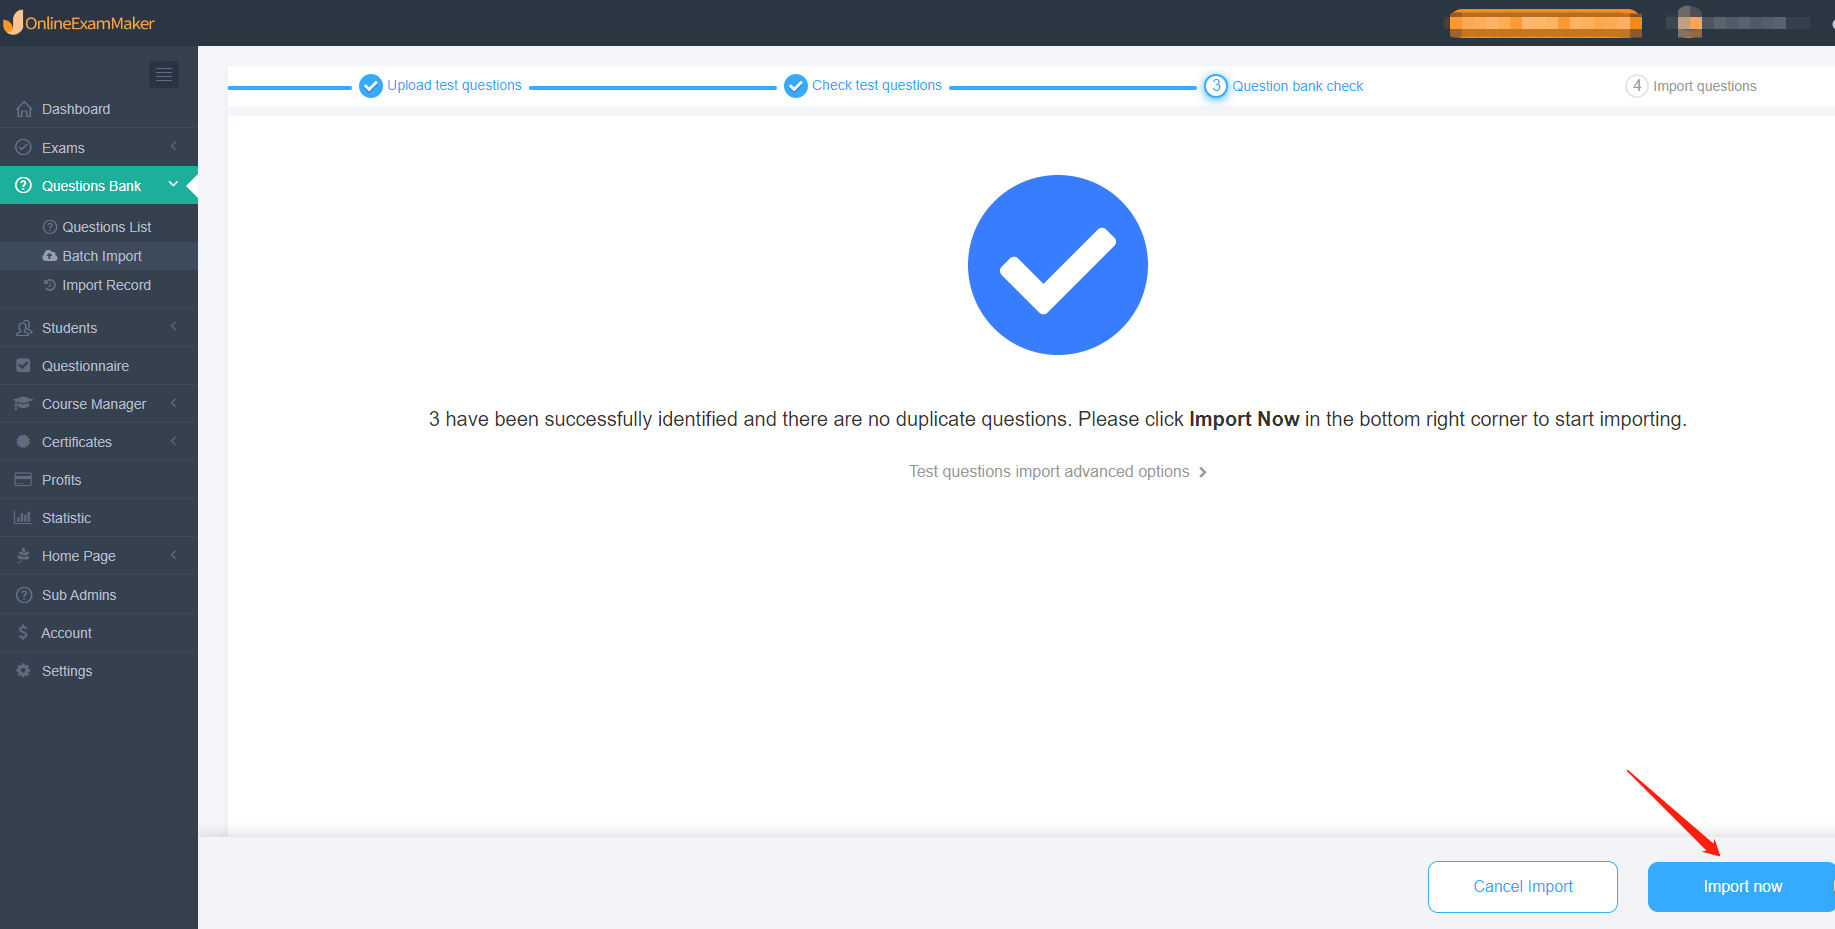Click the user avatar in header
This screenshot has height=929, width=1835.
pos(1690,22)
